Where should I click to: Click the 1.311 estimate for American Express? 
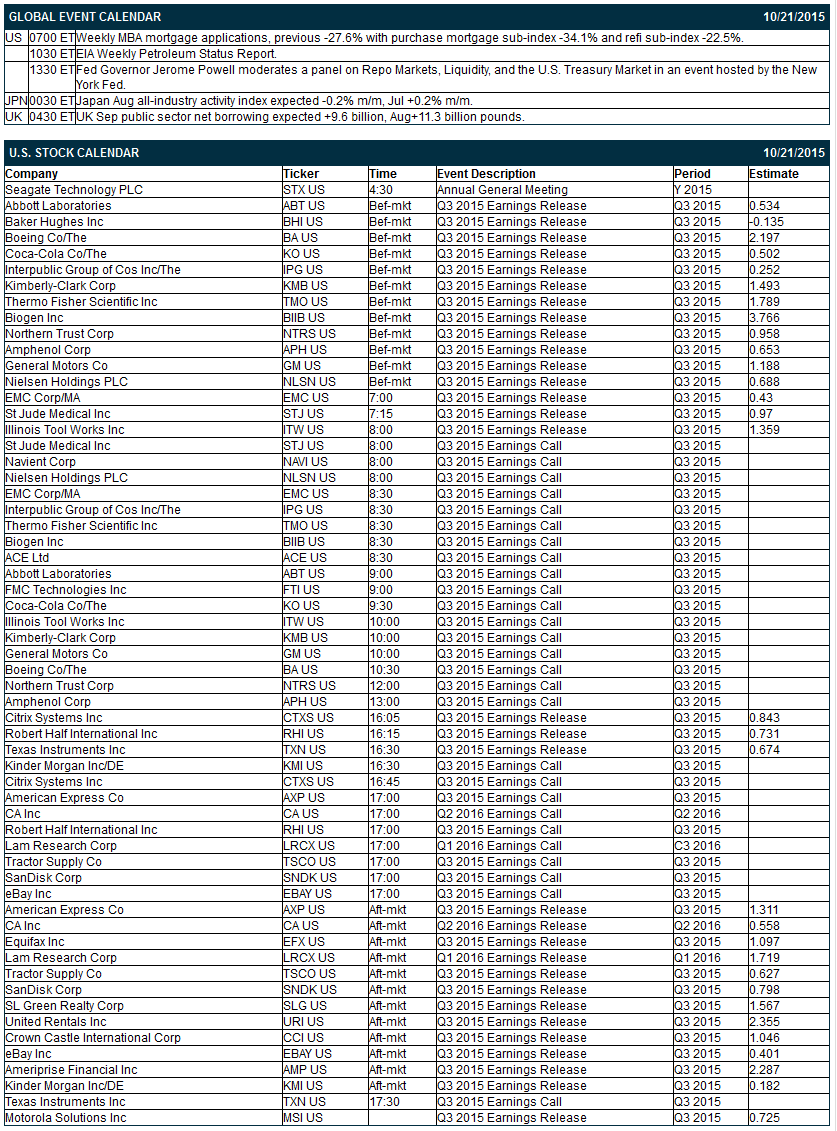click(x=764, y=910)
